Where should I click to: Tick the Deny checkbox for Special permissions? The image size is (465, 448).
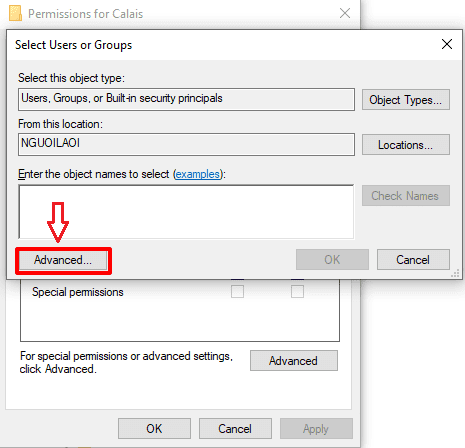click(x=297, y=292)
